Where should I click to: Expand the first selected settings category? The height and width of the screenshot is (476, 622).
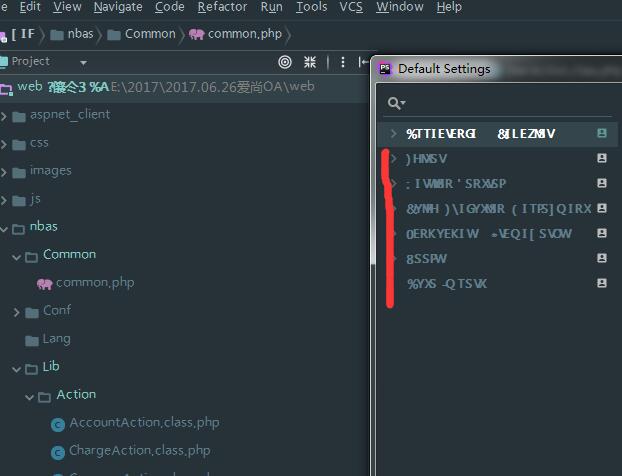click(394, 134)
